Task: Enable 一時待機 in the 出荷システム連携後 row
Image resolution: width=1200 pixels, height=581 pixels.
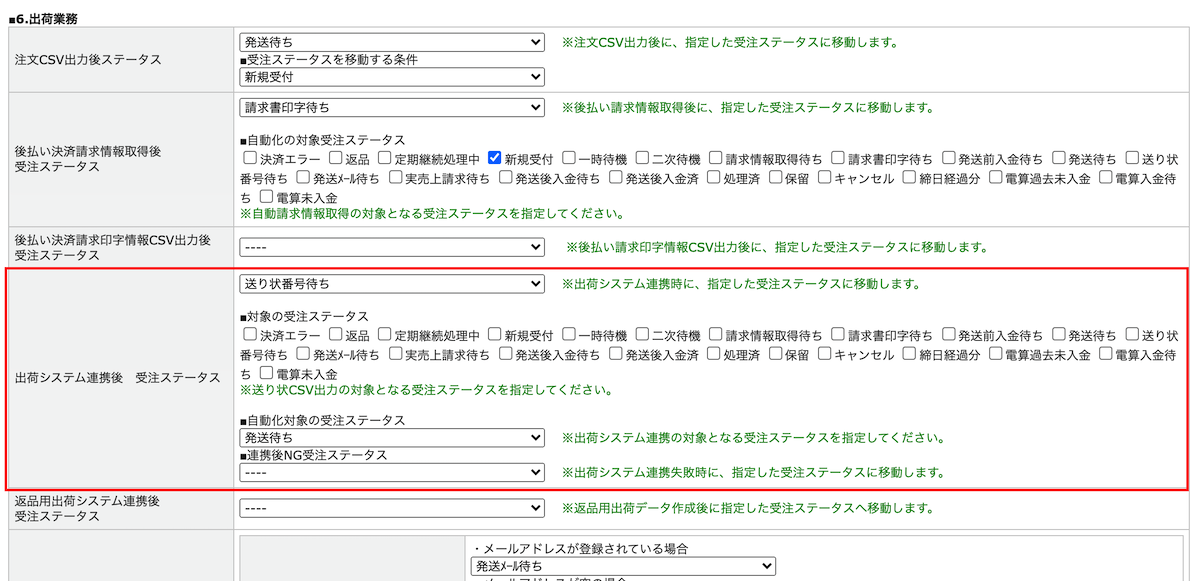Action: pos(569,334)
